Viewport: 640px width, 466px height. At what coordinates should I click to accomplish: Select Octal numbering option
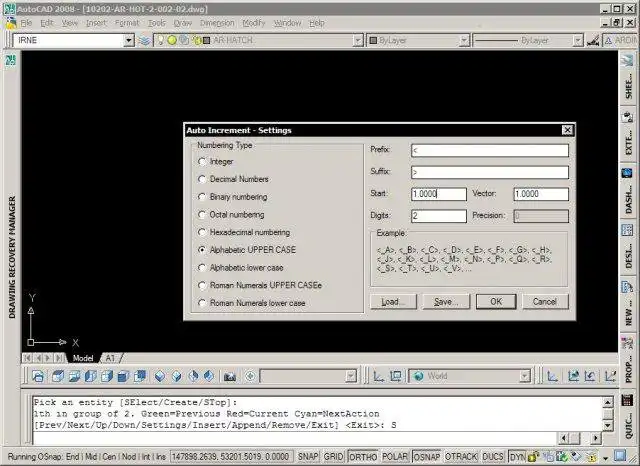coord(231,215)
